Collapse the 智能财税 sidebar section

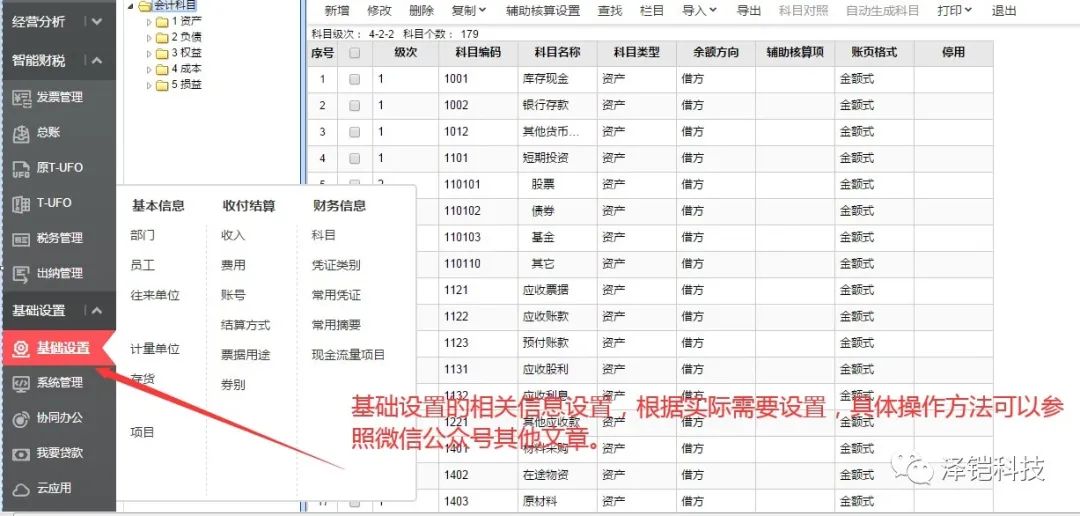point(97,61)
